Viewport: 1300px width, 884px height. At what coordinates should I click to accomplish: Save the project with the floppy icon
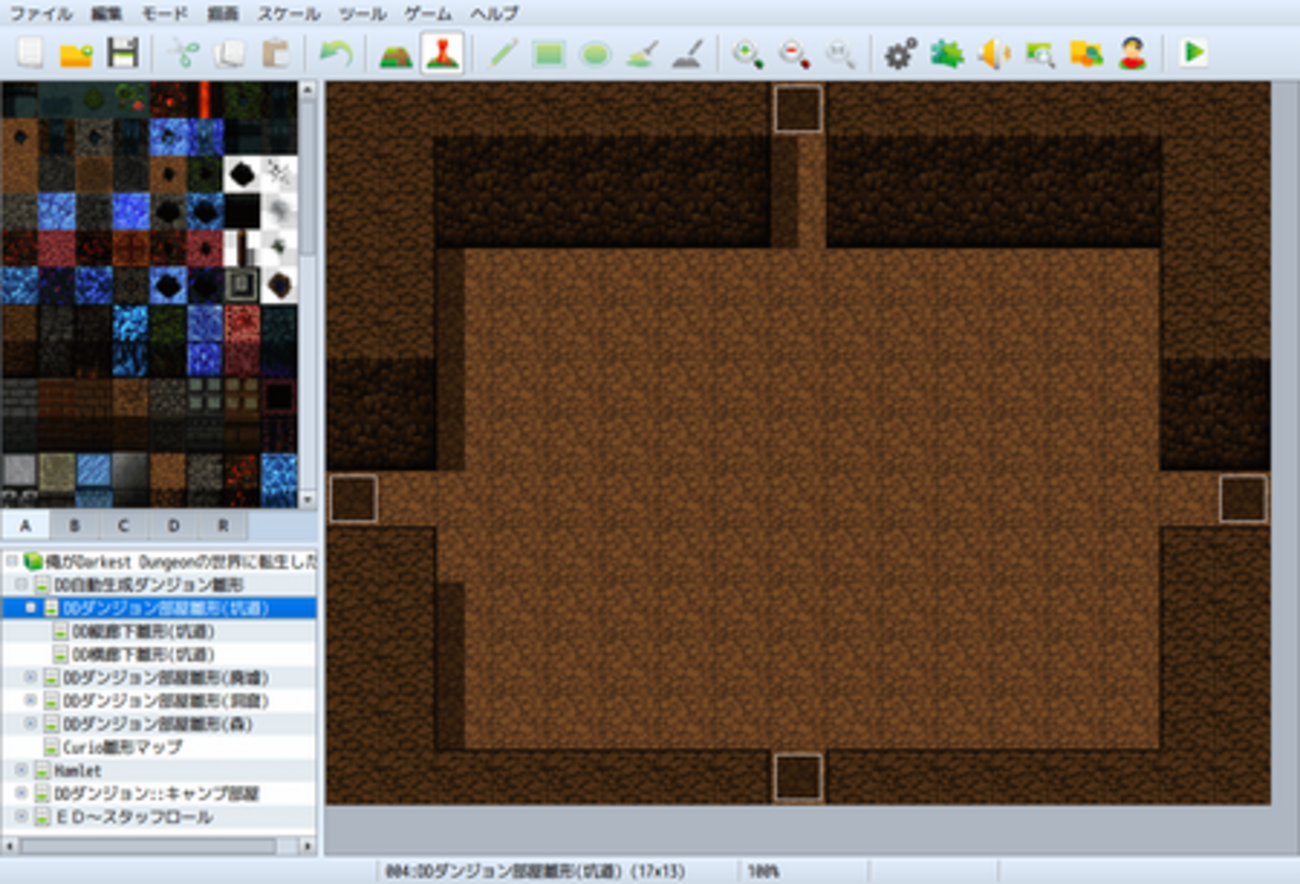pyautogui.click(x=122, y=52)
